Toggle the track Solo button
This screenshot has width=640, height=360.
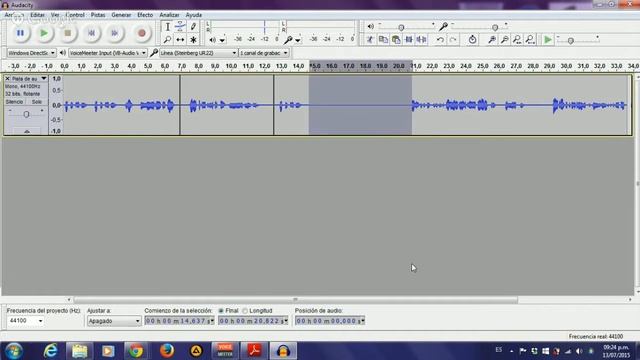point(37,102)
